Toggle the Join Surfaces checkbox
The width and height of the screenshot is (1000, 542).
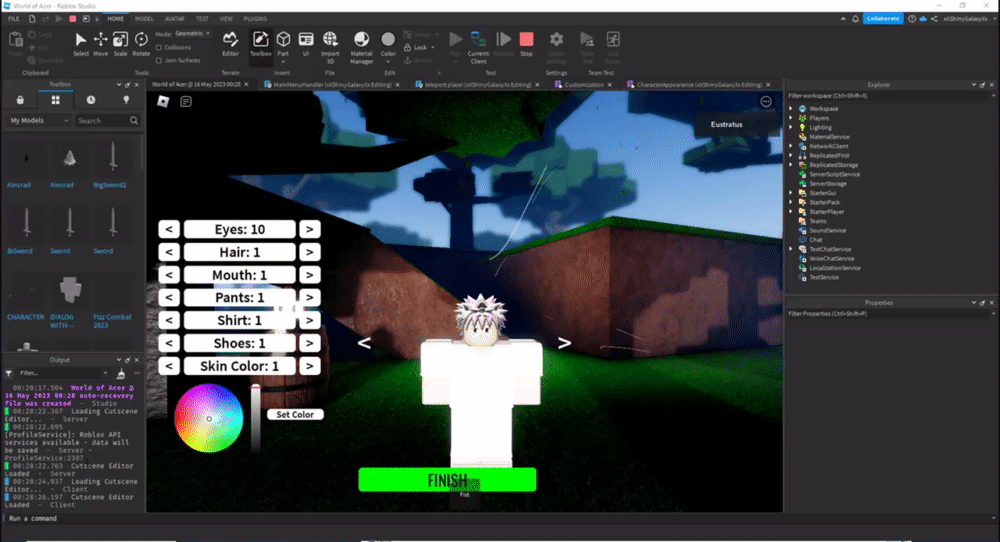159,61
